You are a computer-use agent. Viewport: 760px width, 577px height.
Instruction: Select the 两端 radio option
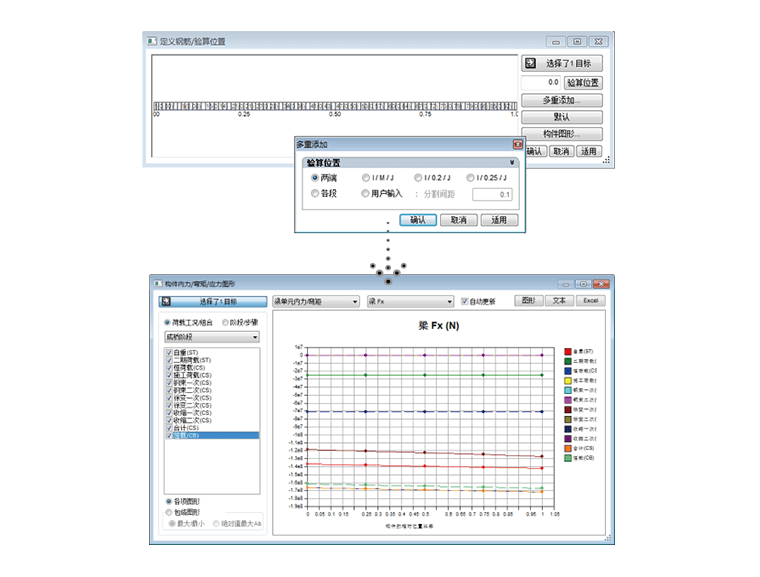[315, 178]
